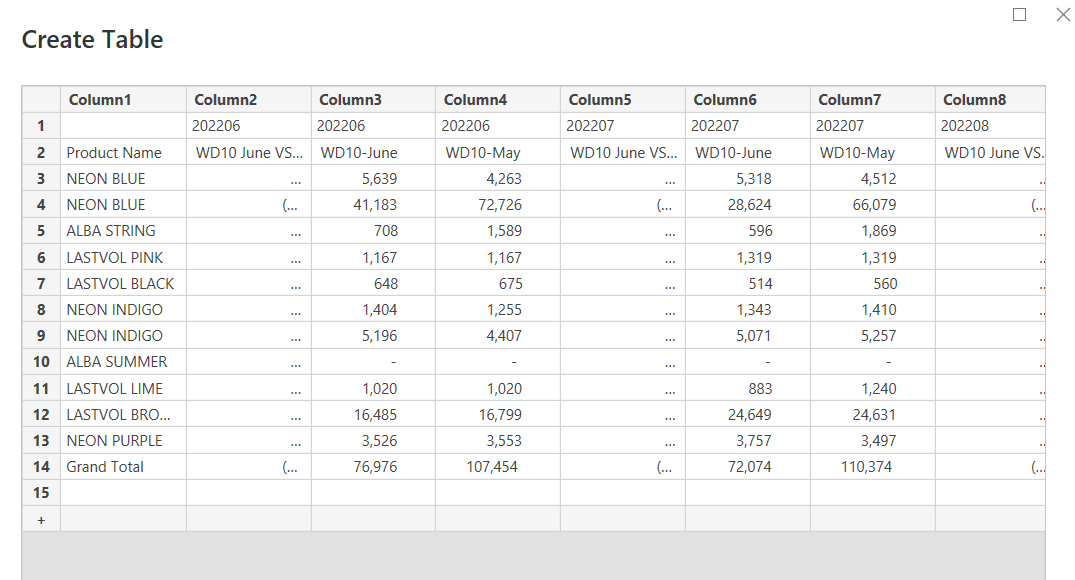The height and width of the screenshot is (580, 1075).
Task: Click the 76,976 grand total cell
Action: pyautogui.click(x=374, y=467)
